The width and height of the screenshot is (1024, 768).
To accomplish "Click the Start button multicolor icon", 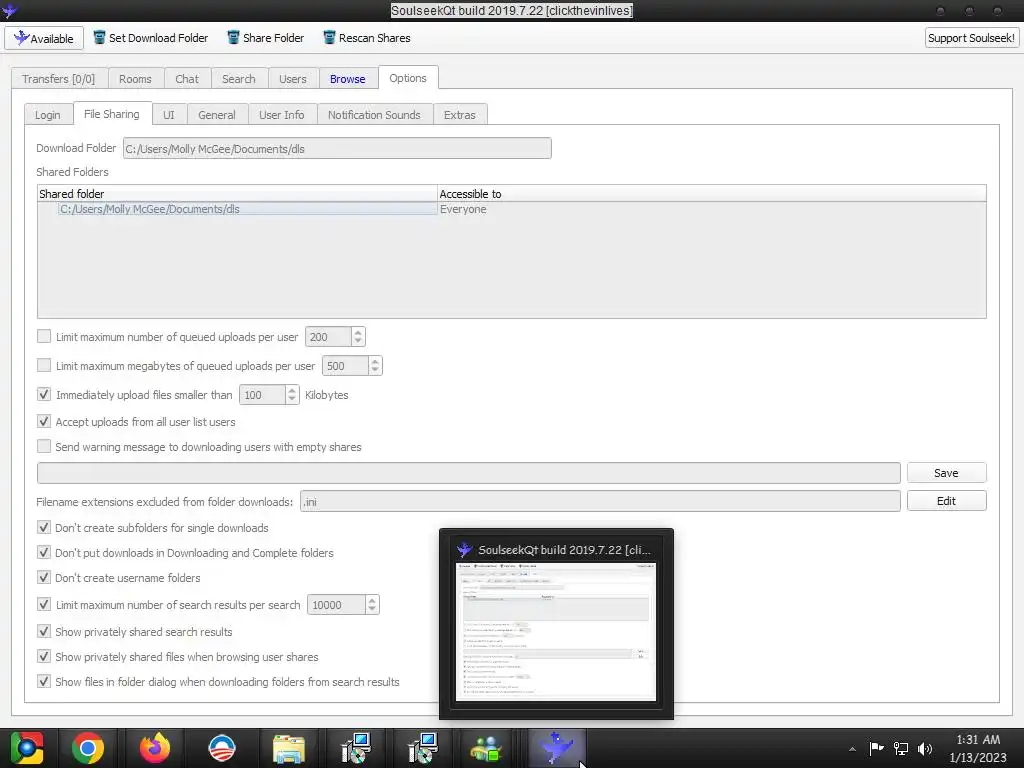I will (x=27, y=748).
